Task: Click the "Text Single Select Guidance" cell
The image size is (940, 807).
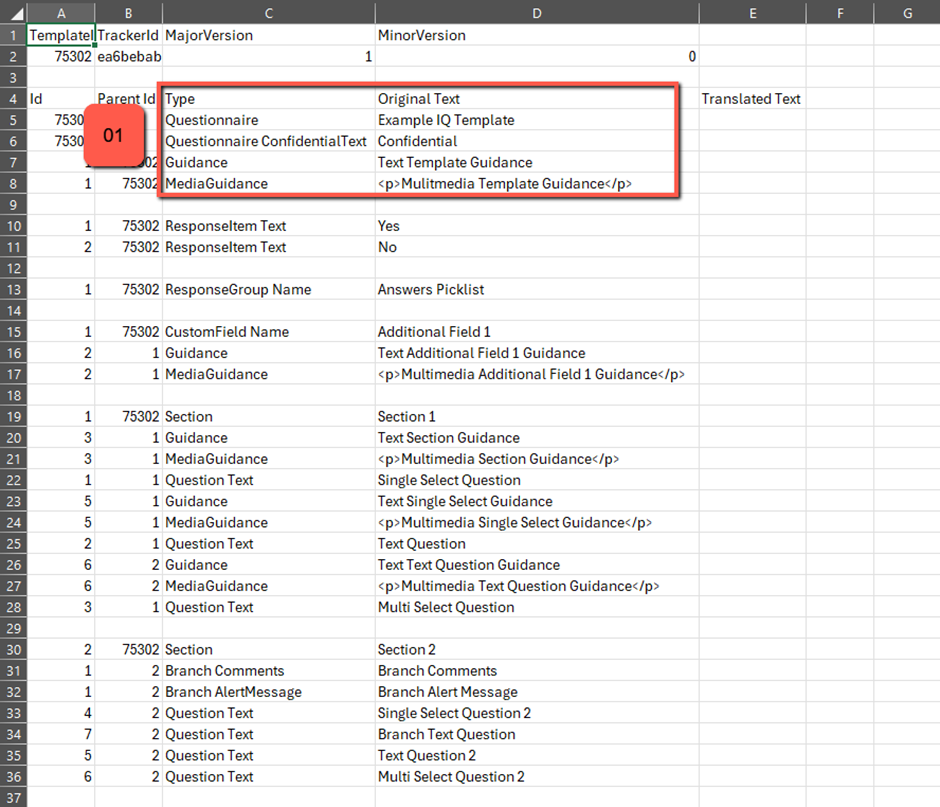Action: tap(465, 501)
